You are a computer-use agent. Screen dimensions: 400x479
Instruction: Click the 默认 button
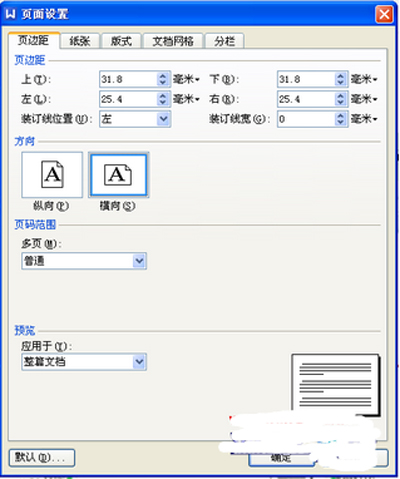42,458
